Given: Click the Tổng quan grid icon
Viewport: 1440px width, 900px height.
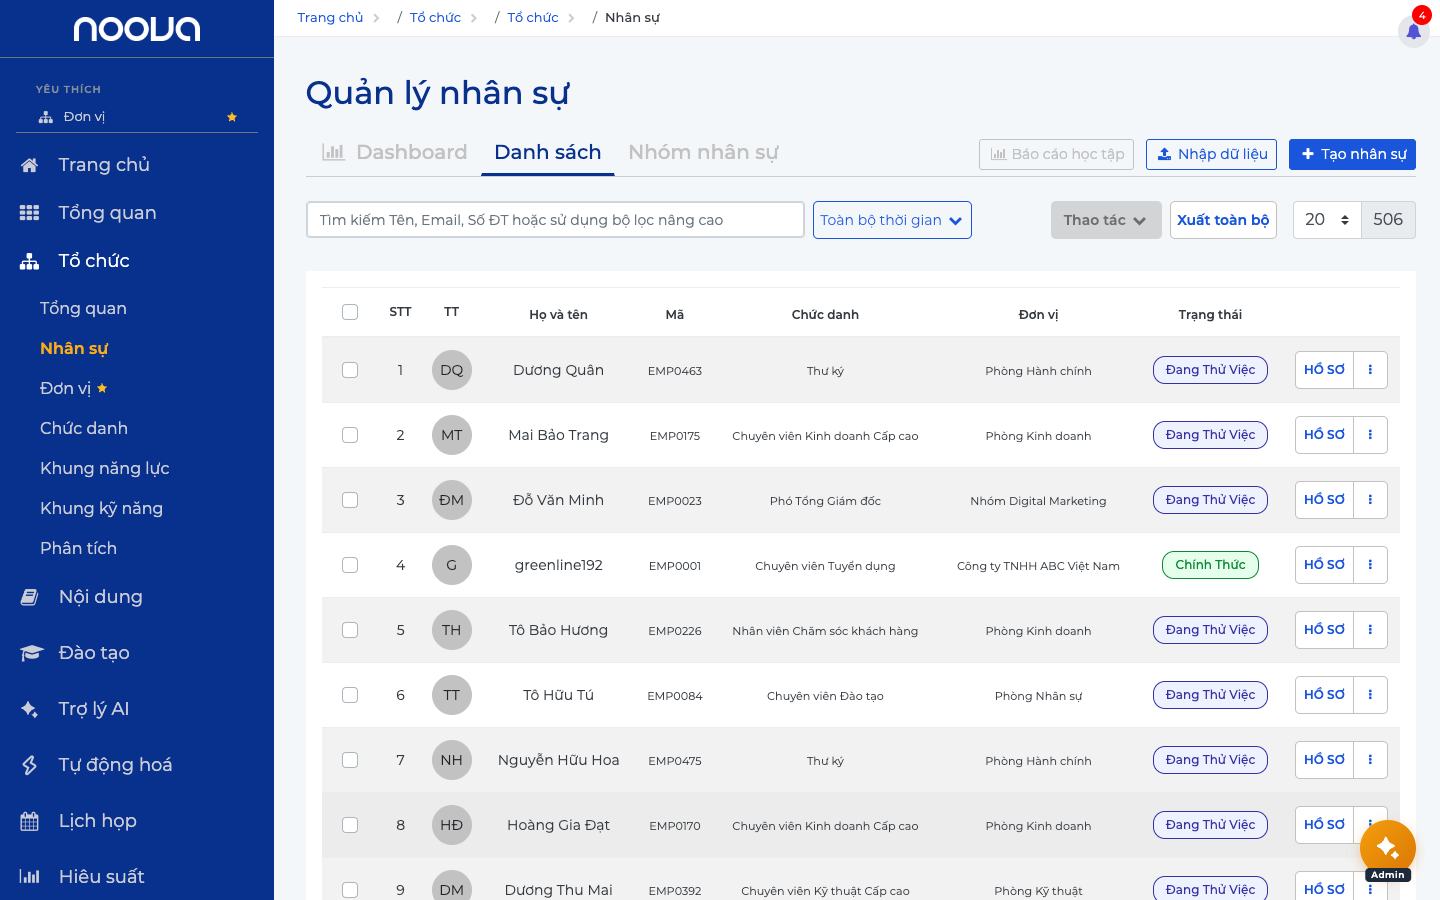Looking at the screenshot, I should (x=30, y=213).
